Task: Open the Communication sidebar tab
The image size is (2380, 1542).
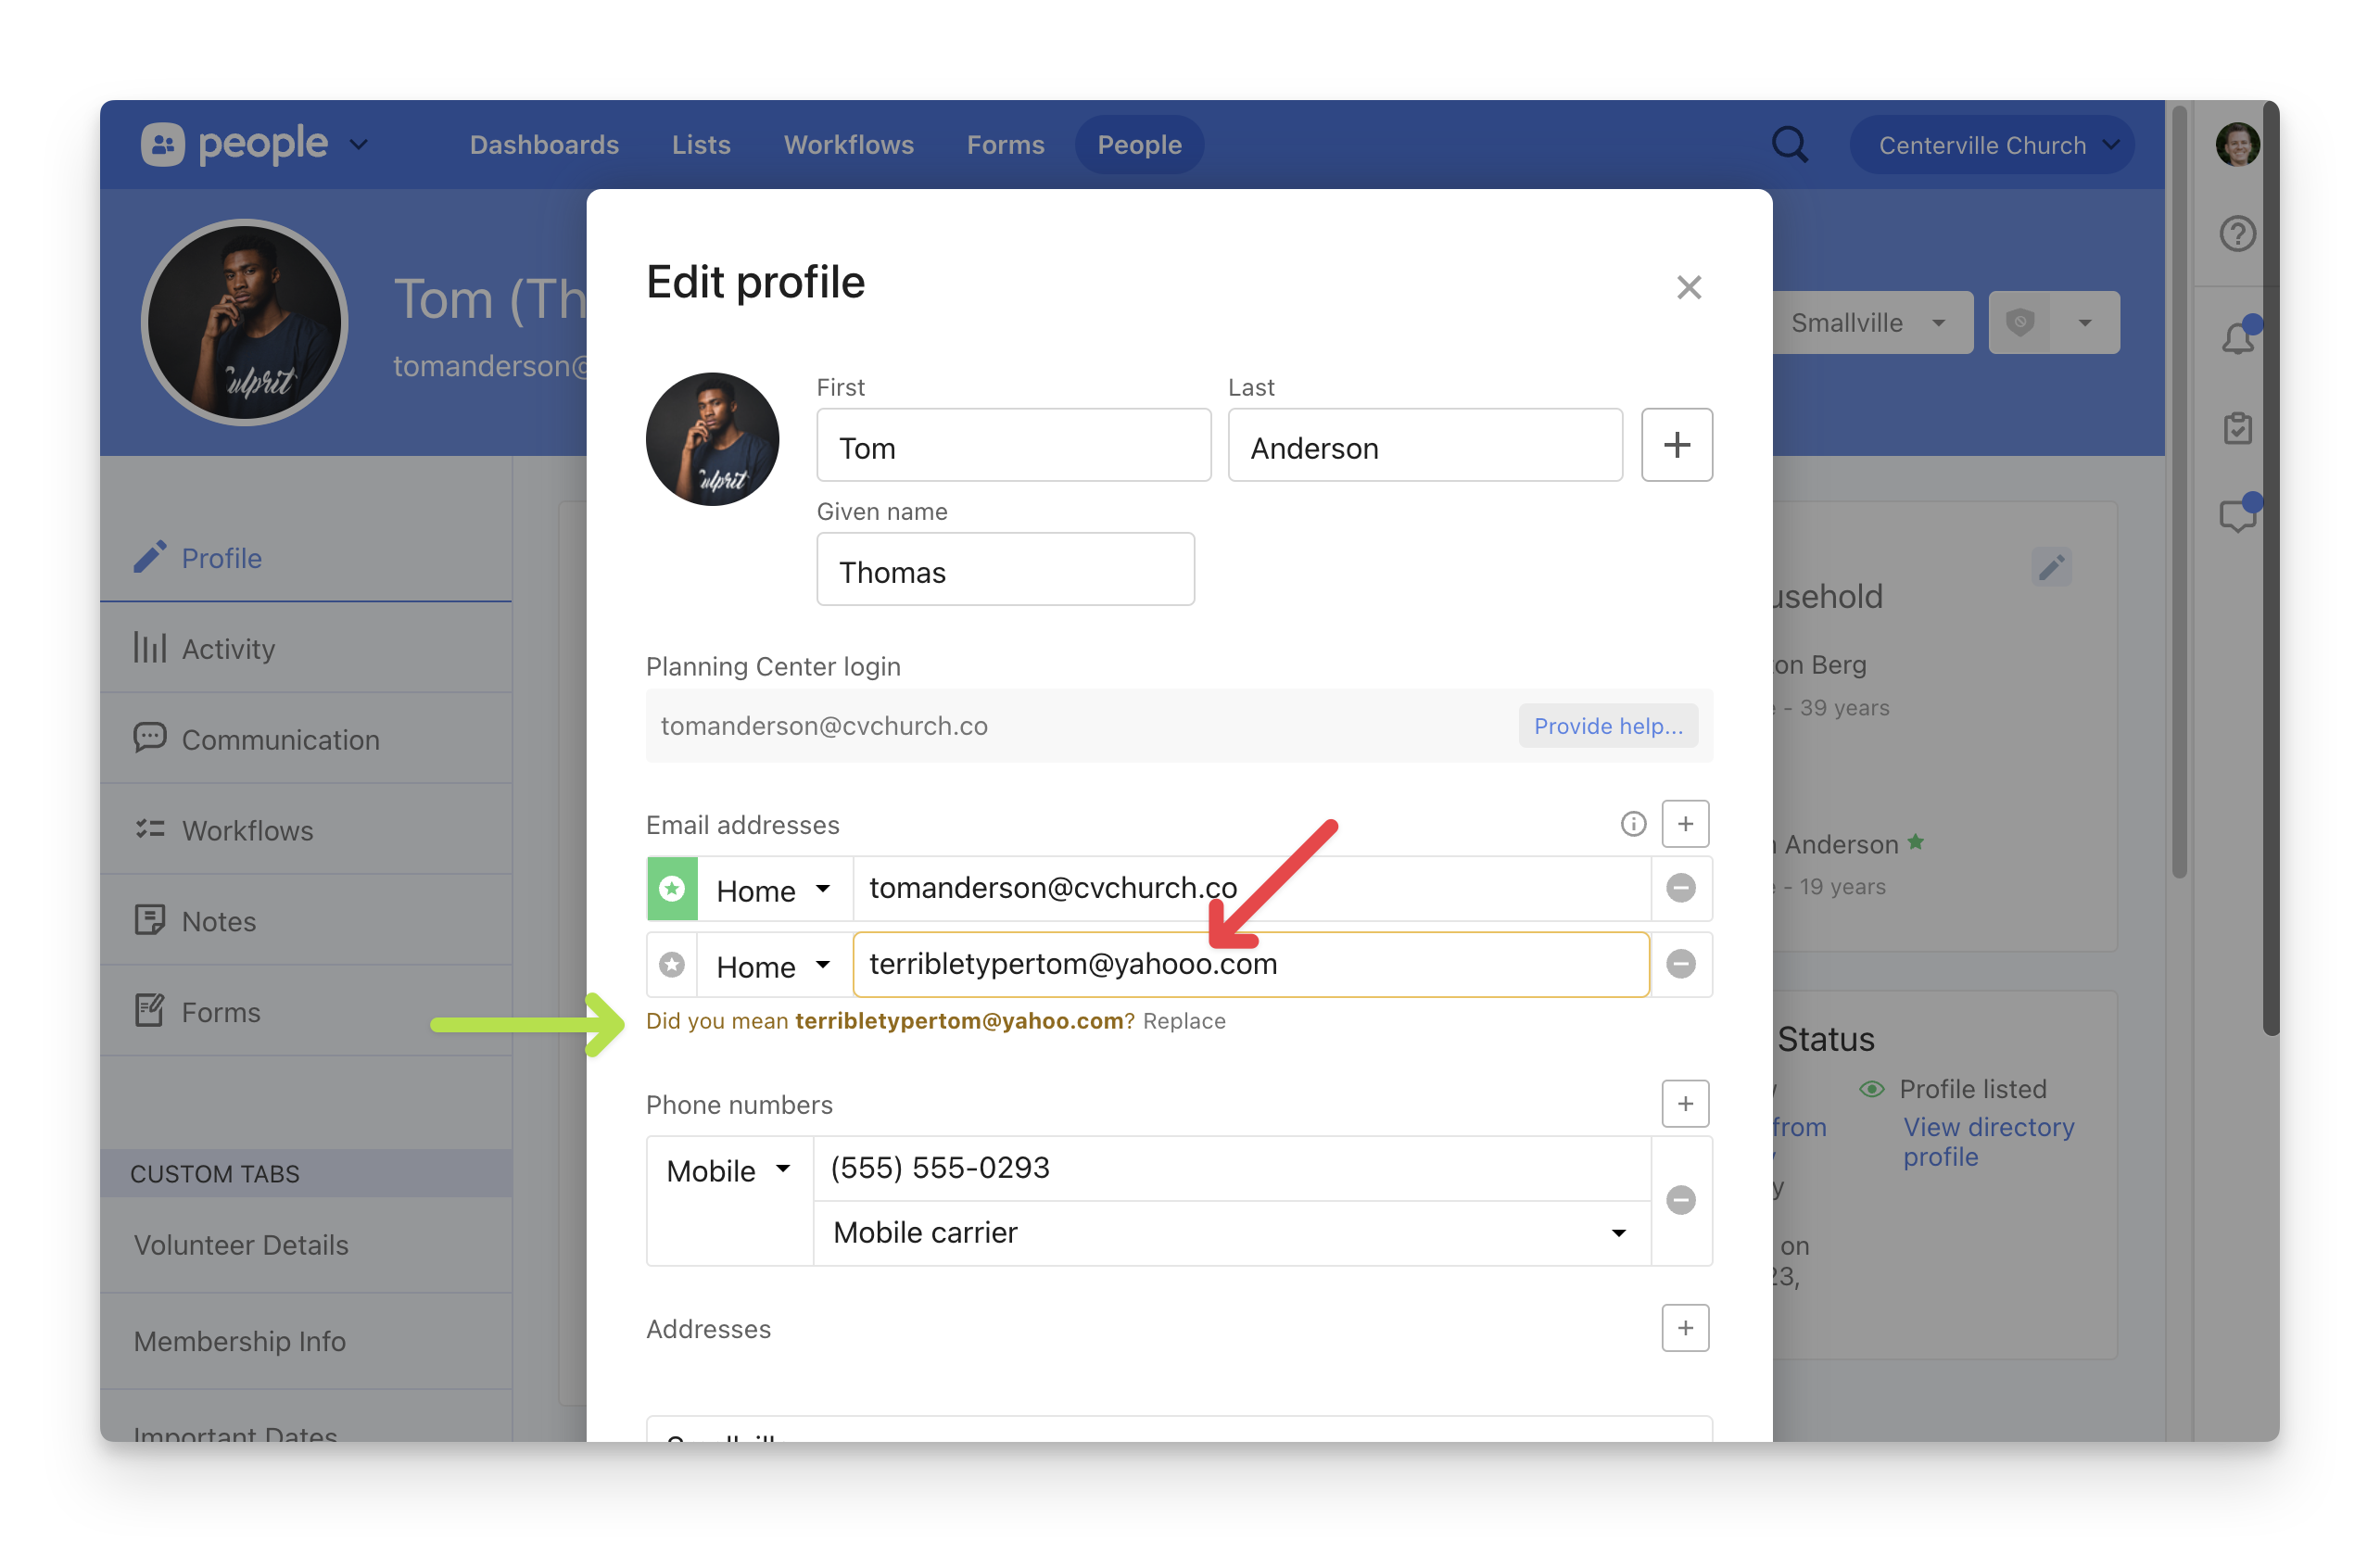Action: pyautogui.click(x=280, y=740)
